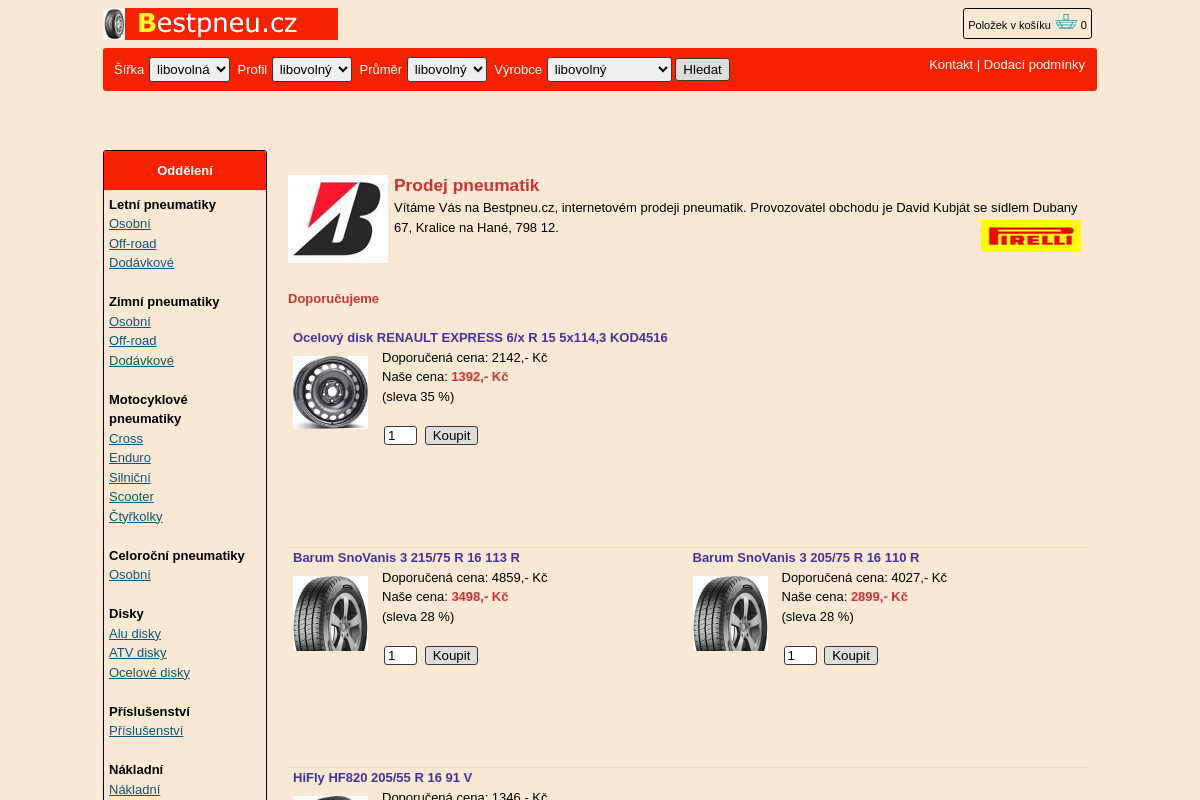Open Alu disky category
Screen dimensions: 1200x800
[135, 633]
